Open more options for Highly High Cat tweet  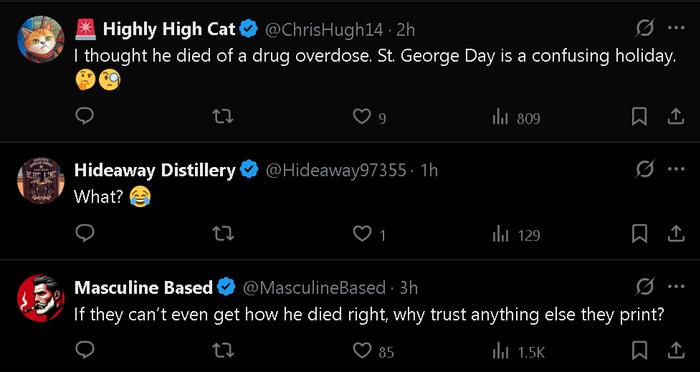676,28
